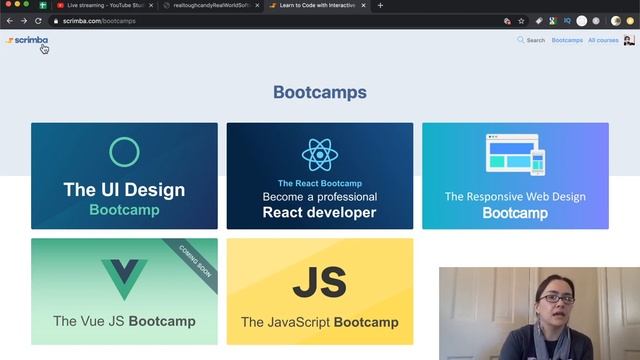Select the Learn to Code with Interactive tab
The image size is (640, 360).
pyautogui.click(x=317, y=5)
